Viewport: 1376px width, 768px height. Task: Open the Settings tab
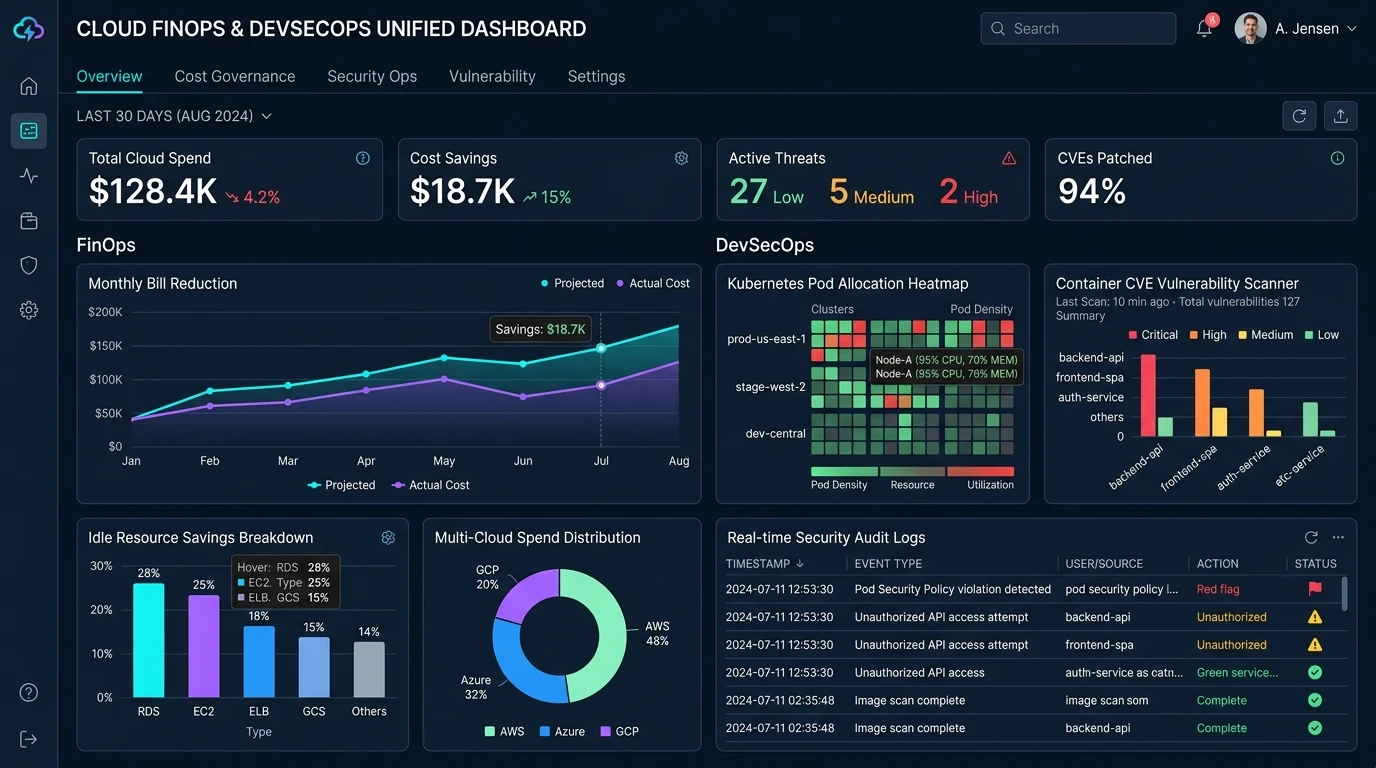pyautogui.click(x=596, y=76)
